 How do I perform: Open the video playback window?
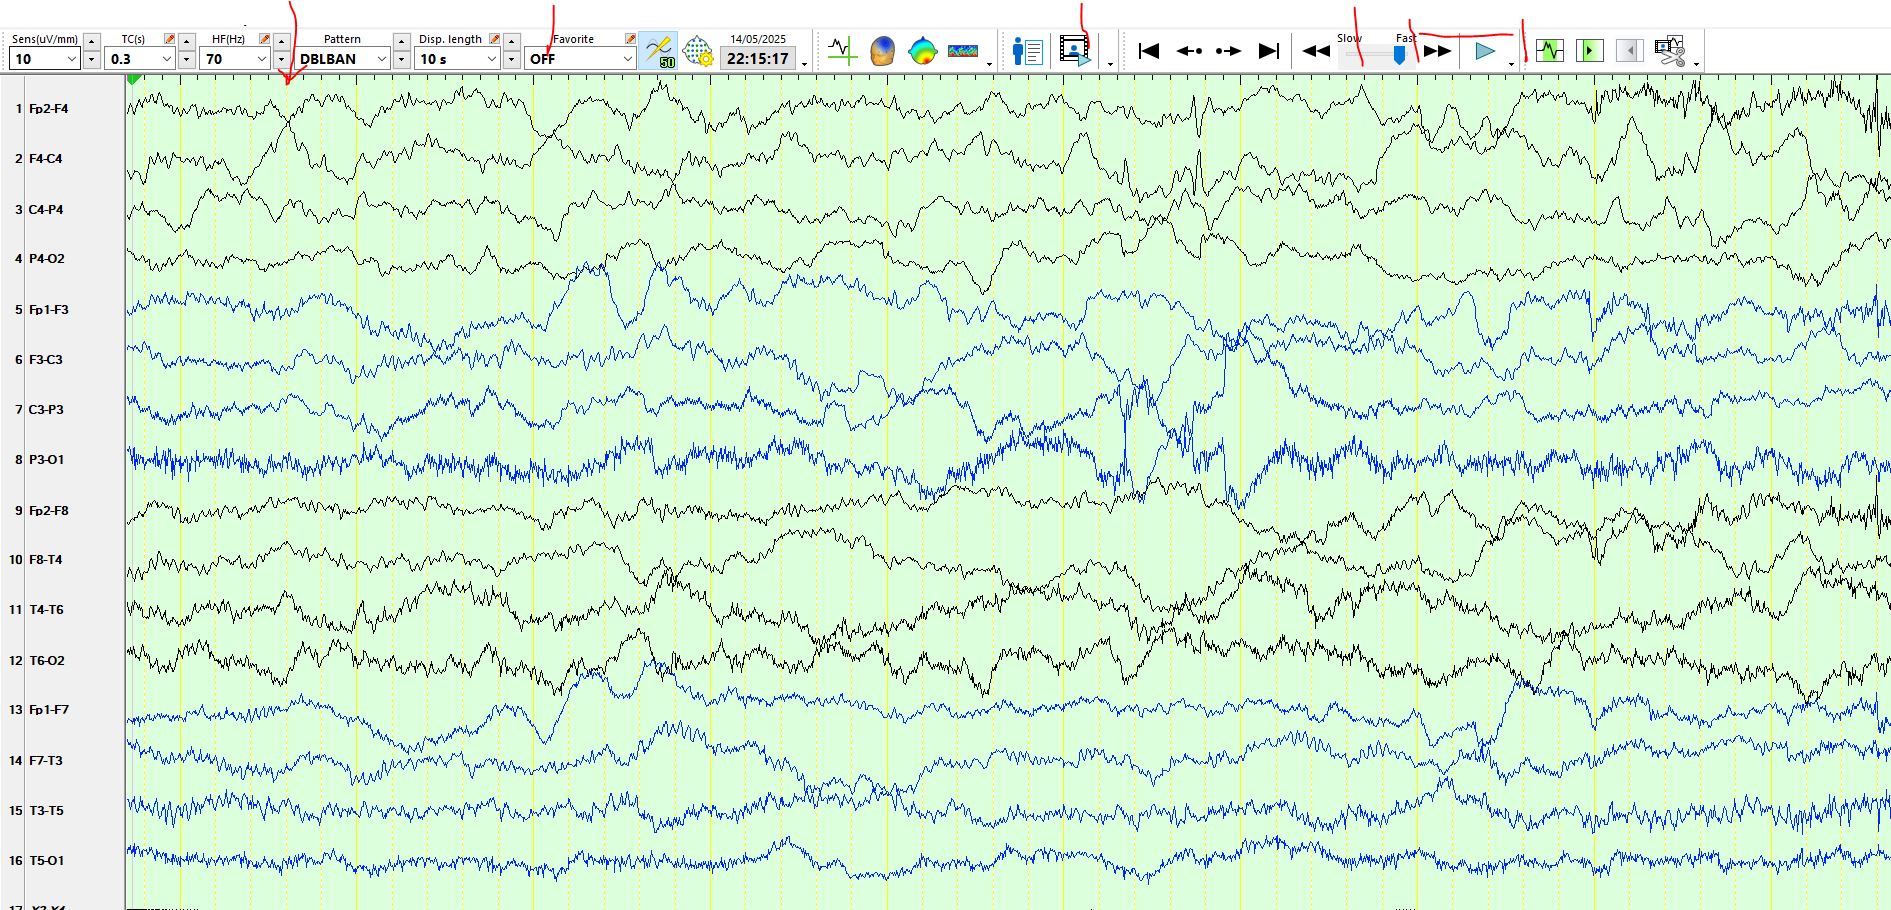click(1075, 50)
